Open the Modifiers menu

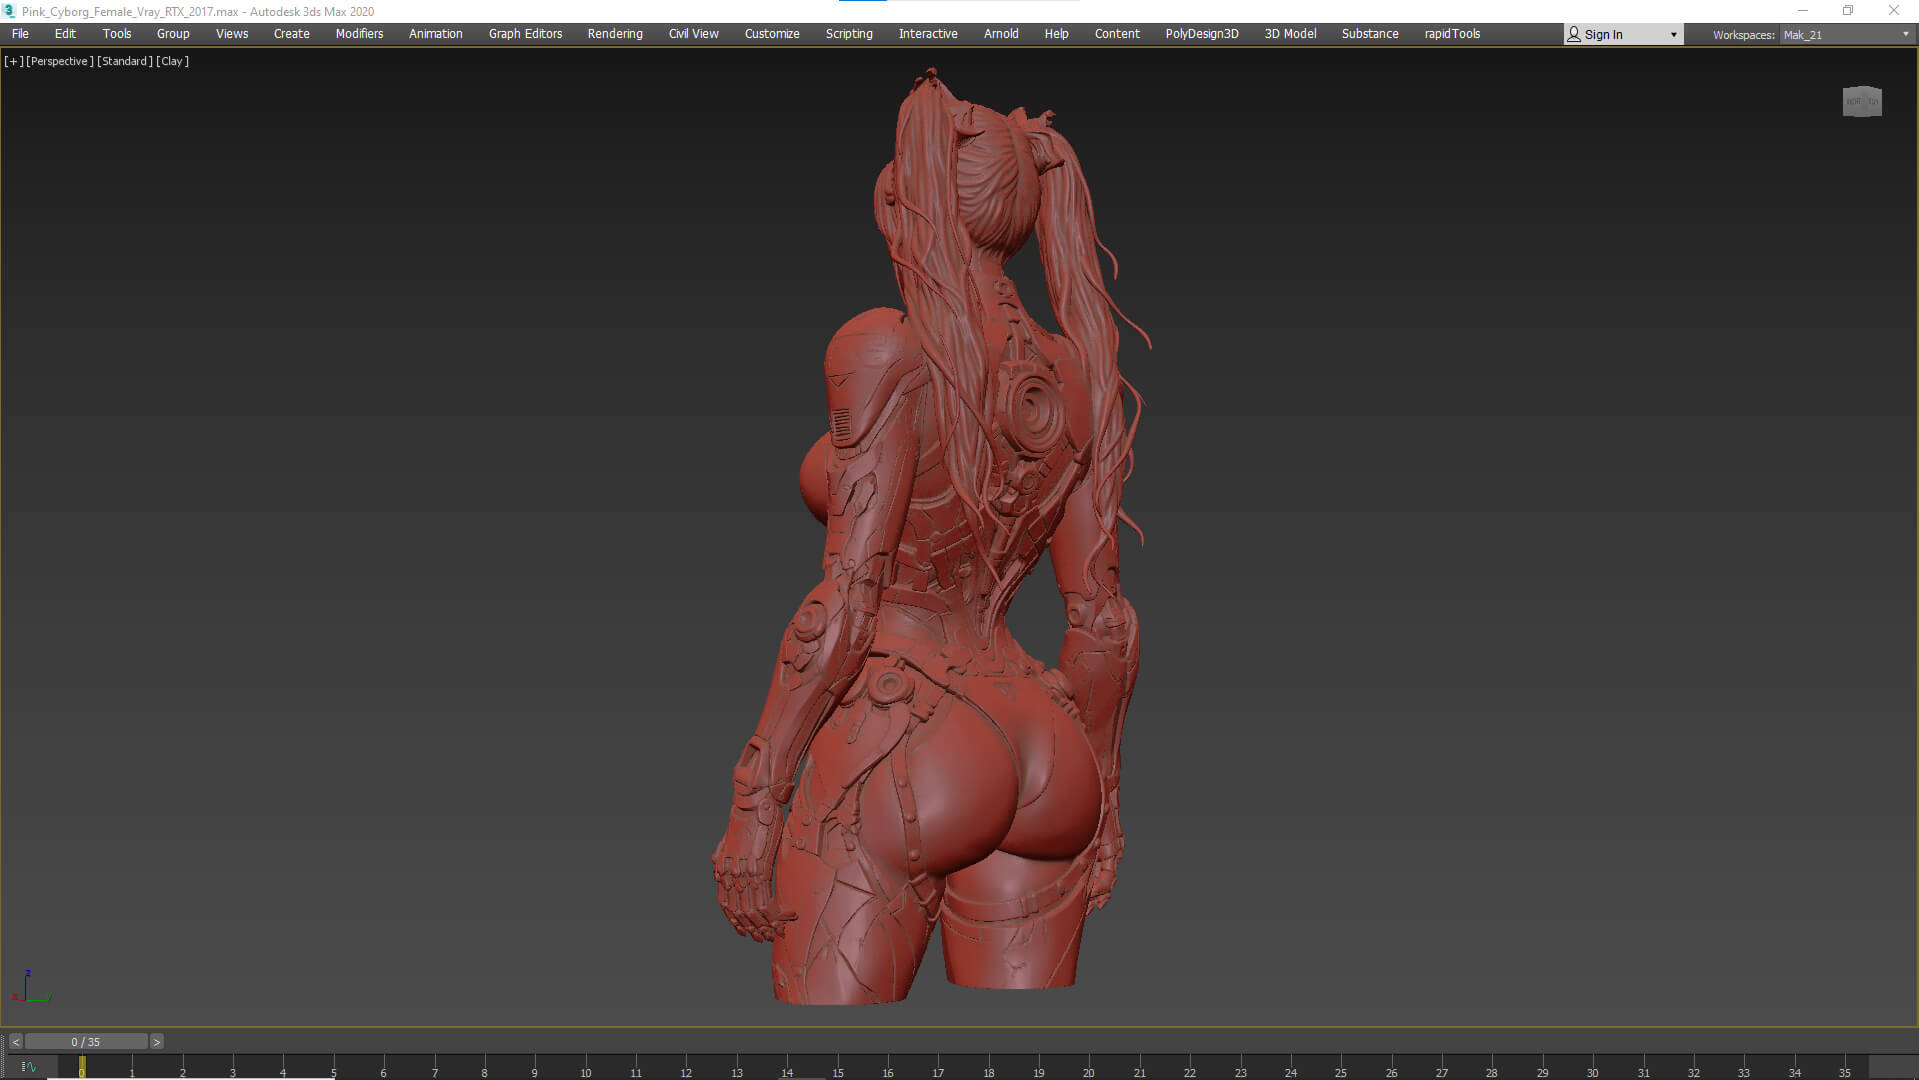coord(359,34)
